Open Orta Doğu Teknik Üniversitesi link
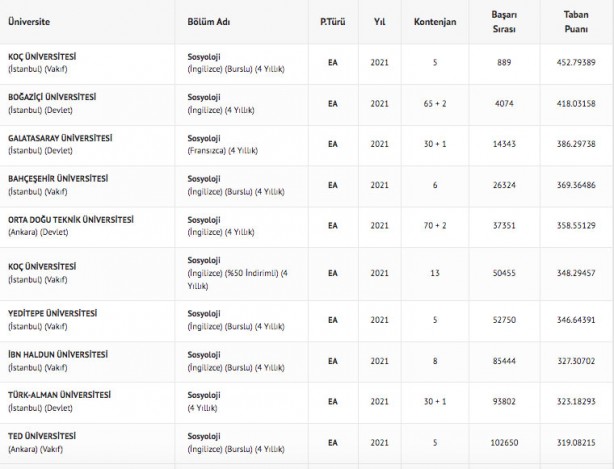614x469 pixels. click(70, 217)
